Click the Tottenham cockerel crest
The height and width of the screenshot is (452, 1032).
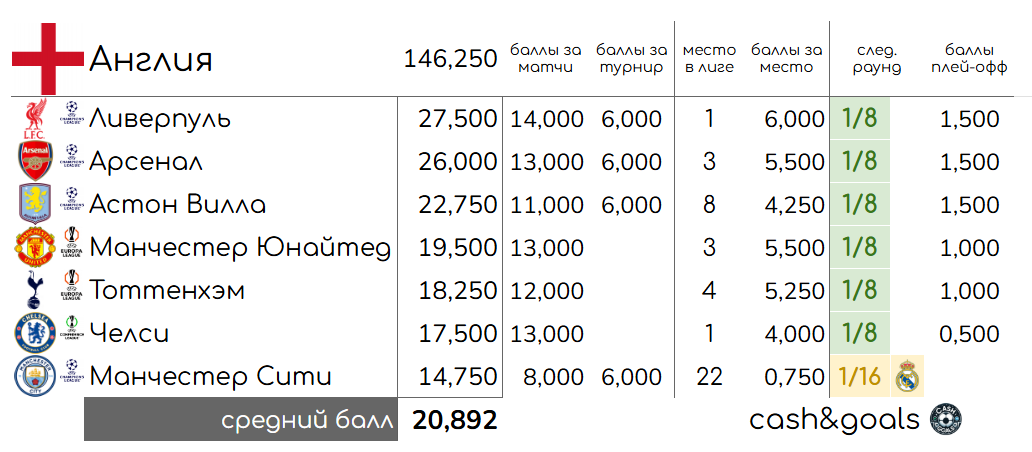pyautogui.click(x=35, y=291)
